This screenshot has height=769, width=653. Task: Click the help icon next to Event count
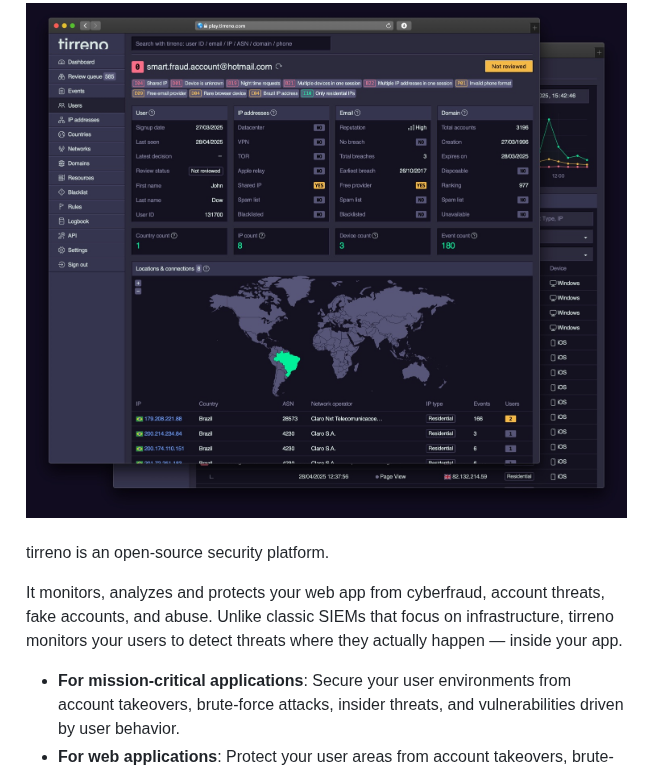pyautogui.click(x=474, y=236)
